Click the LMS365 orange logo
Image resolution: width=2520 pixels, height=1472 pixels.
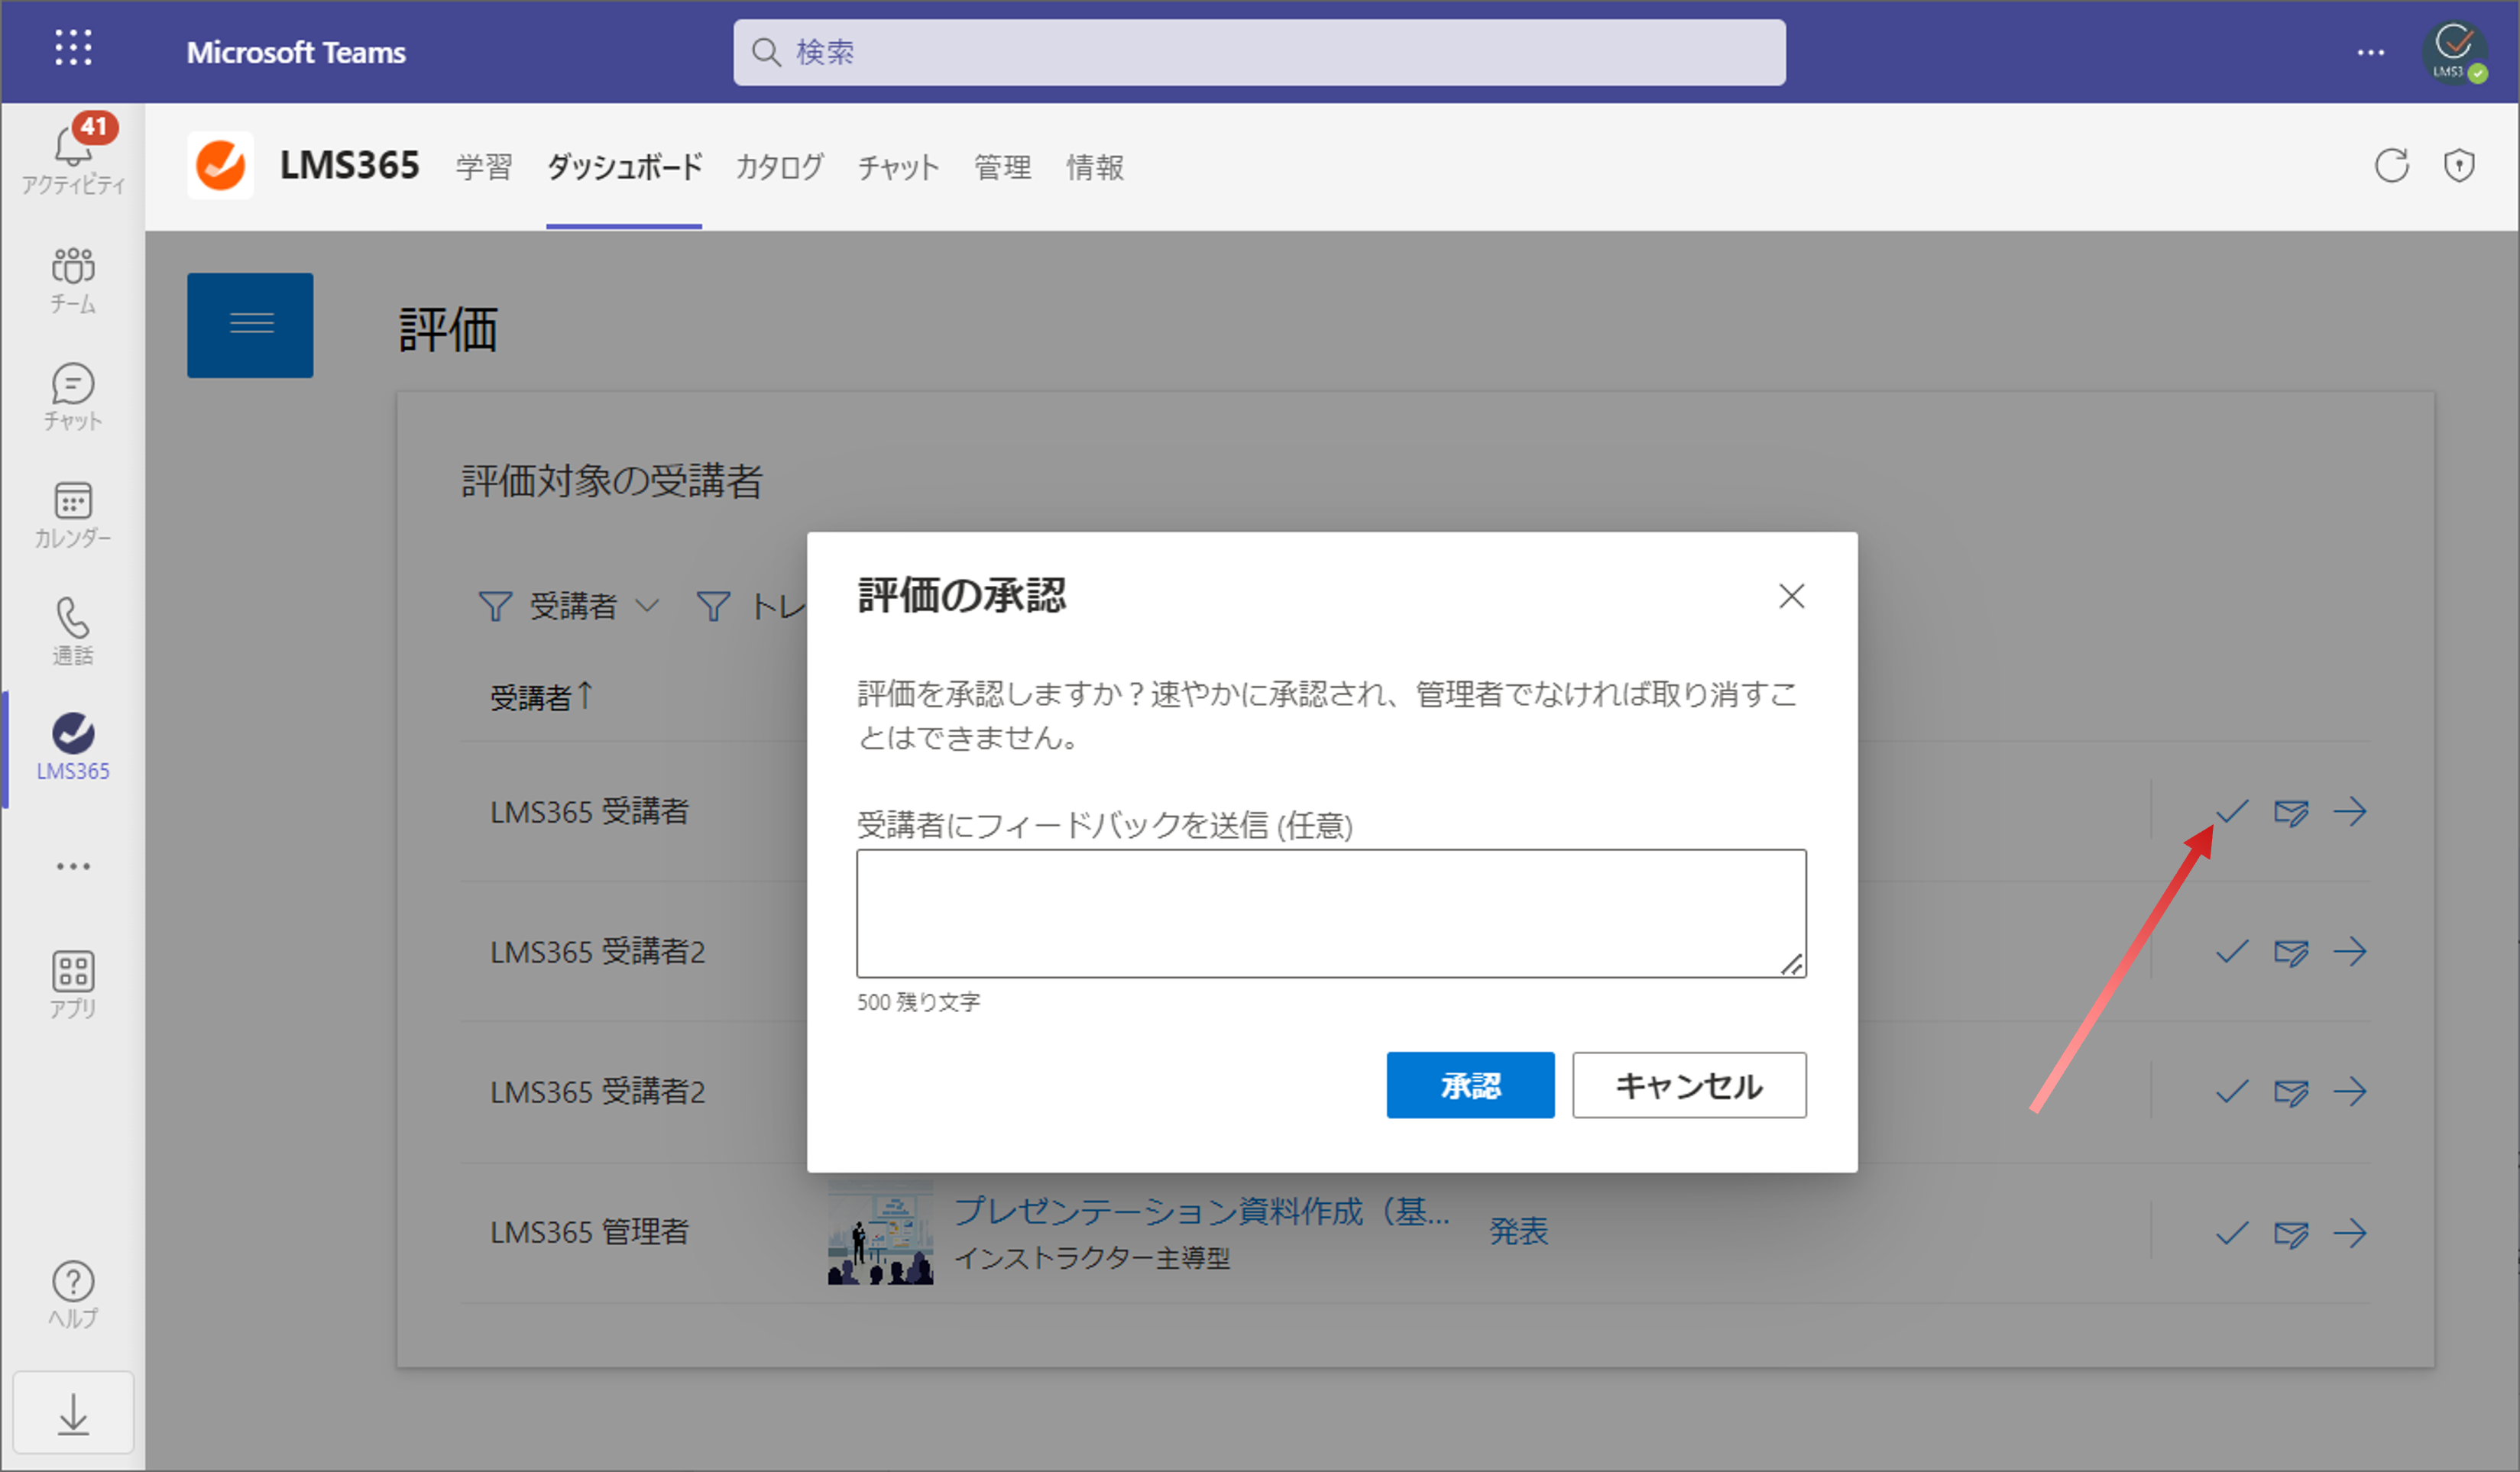220,165
